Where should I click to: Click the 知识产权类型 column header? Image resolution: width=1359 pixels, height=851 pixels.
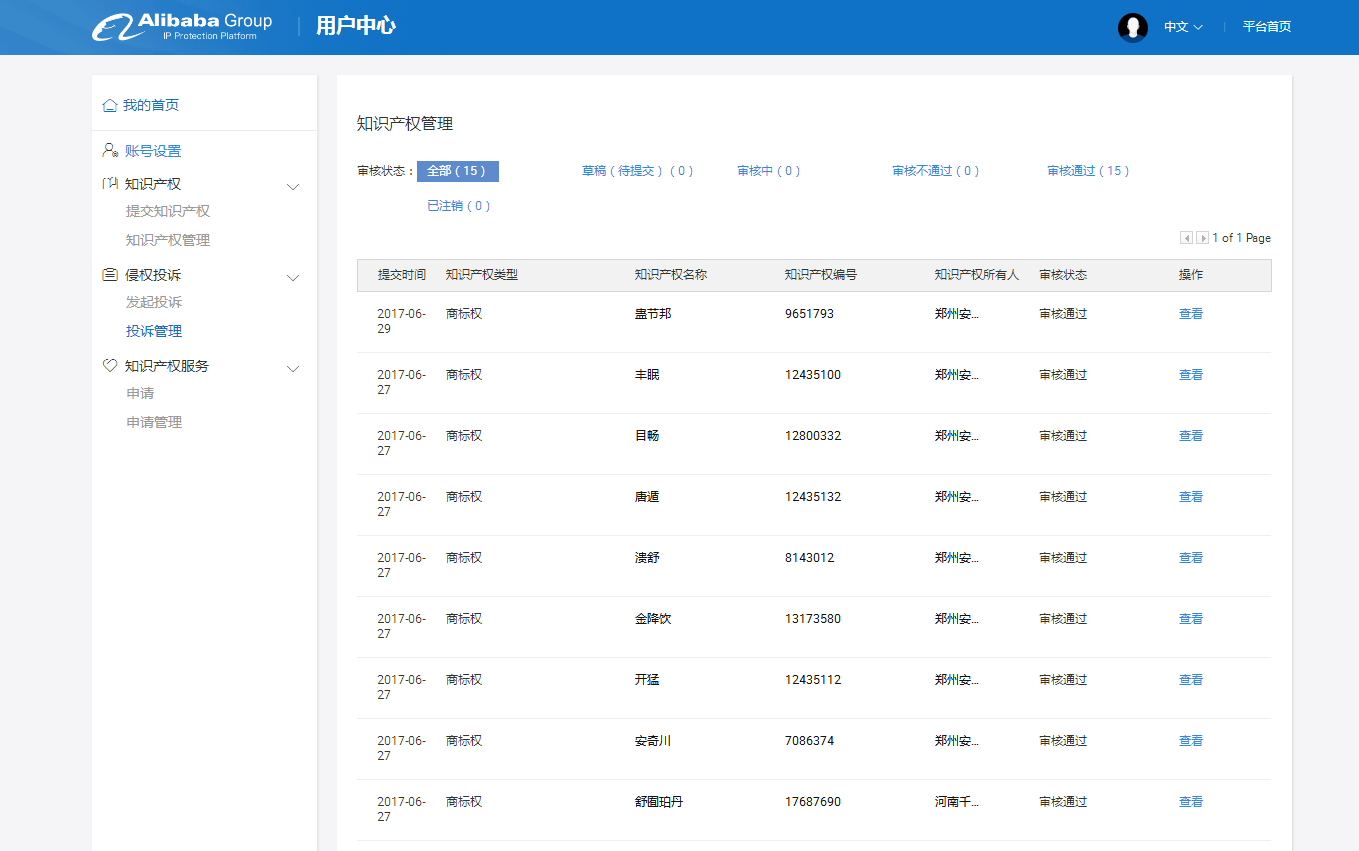click(482, 275)
